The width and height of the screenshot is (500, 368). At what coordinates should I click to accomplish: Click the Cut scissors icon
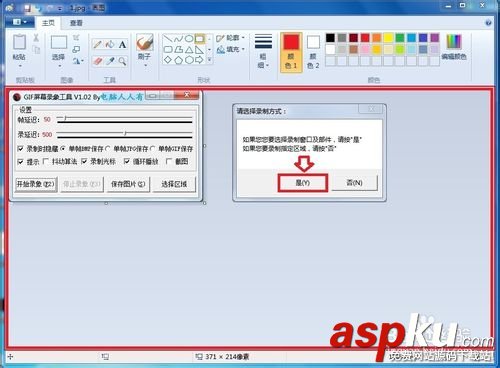click(36, 38)
